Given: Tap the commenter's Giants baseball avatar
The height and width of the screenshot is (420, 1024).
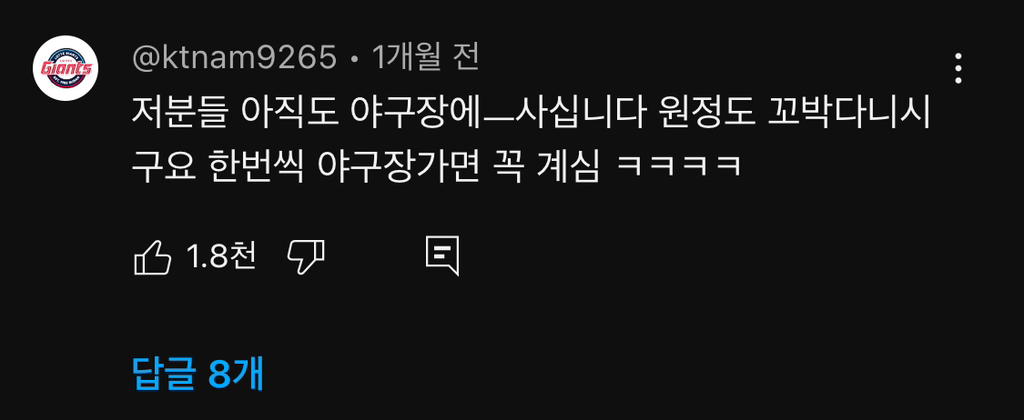Looking at the screenshot, I should tap(65, 68).
